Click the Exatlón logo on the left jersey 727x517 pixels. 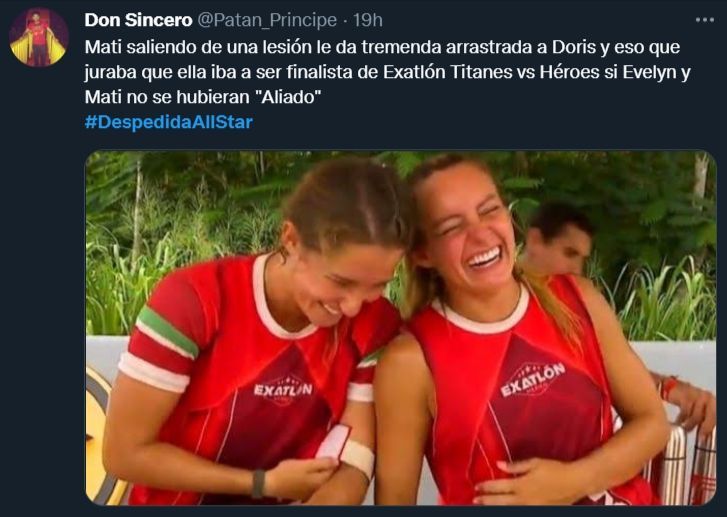point(283,390)
